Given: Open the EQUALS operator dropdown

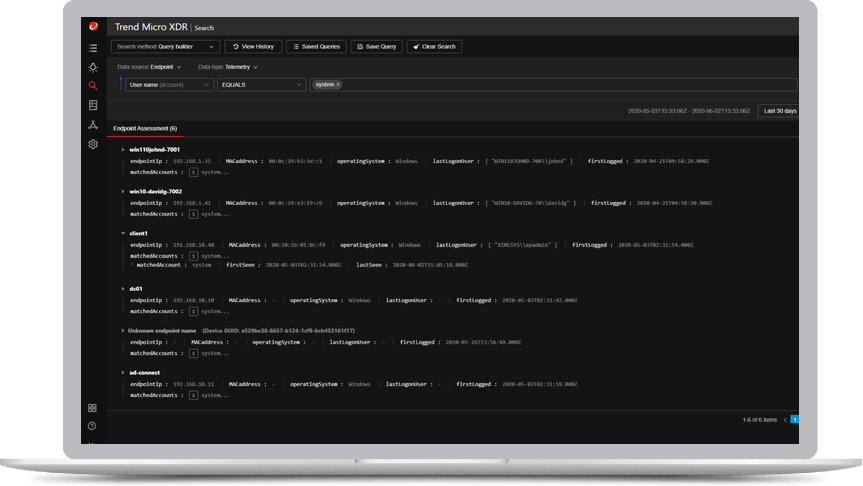Looking at the screenshot, I should (262, 85).
